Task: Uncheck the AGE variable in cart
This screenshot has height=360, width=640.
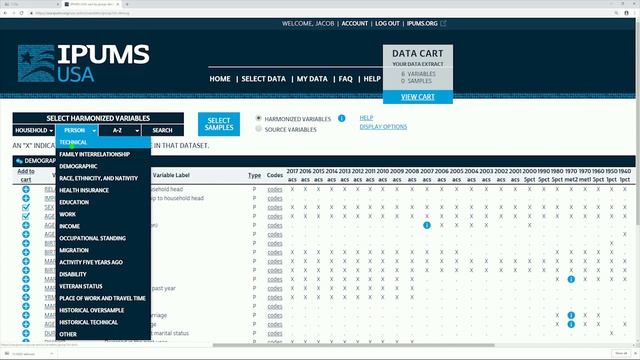Action: click(26, 216)
